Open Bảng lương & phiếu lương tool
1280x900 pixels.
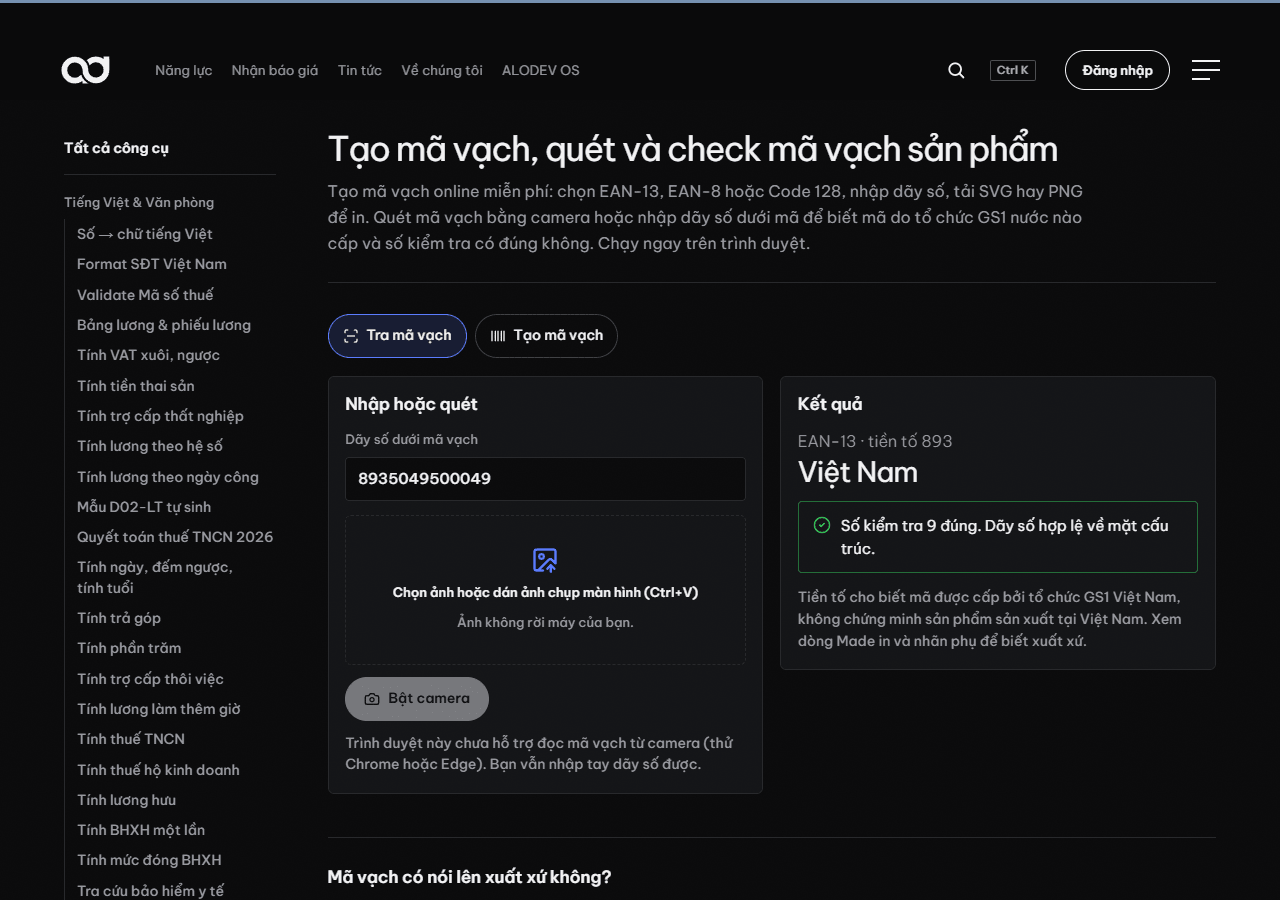[164, 325]
